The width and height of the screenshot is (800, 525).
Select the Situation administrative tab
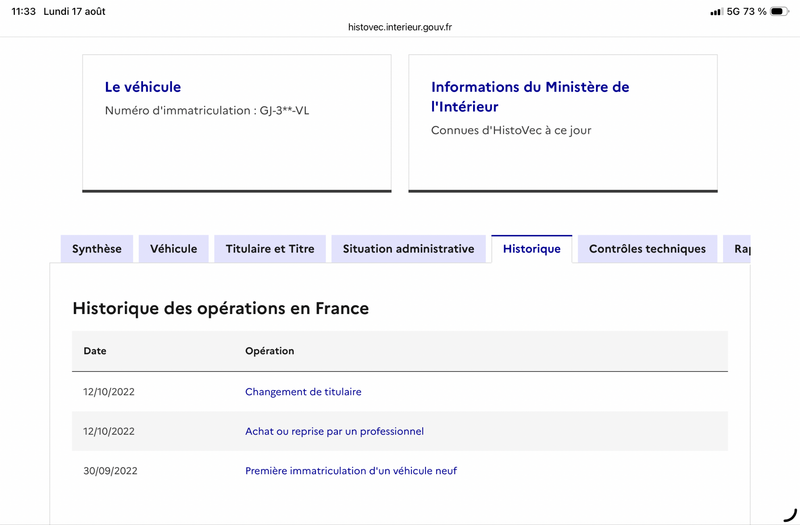[x=408, y=249]
